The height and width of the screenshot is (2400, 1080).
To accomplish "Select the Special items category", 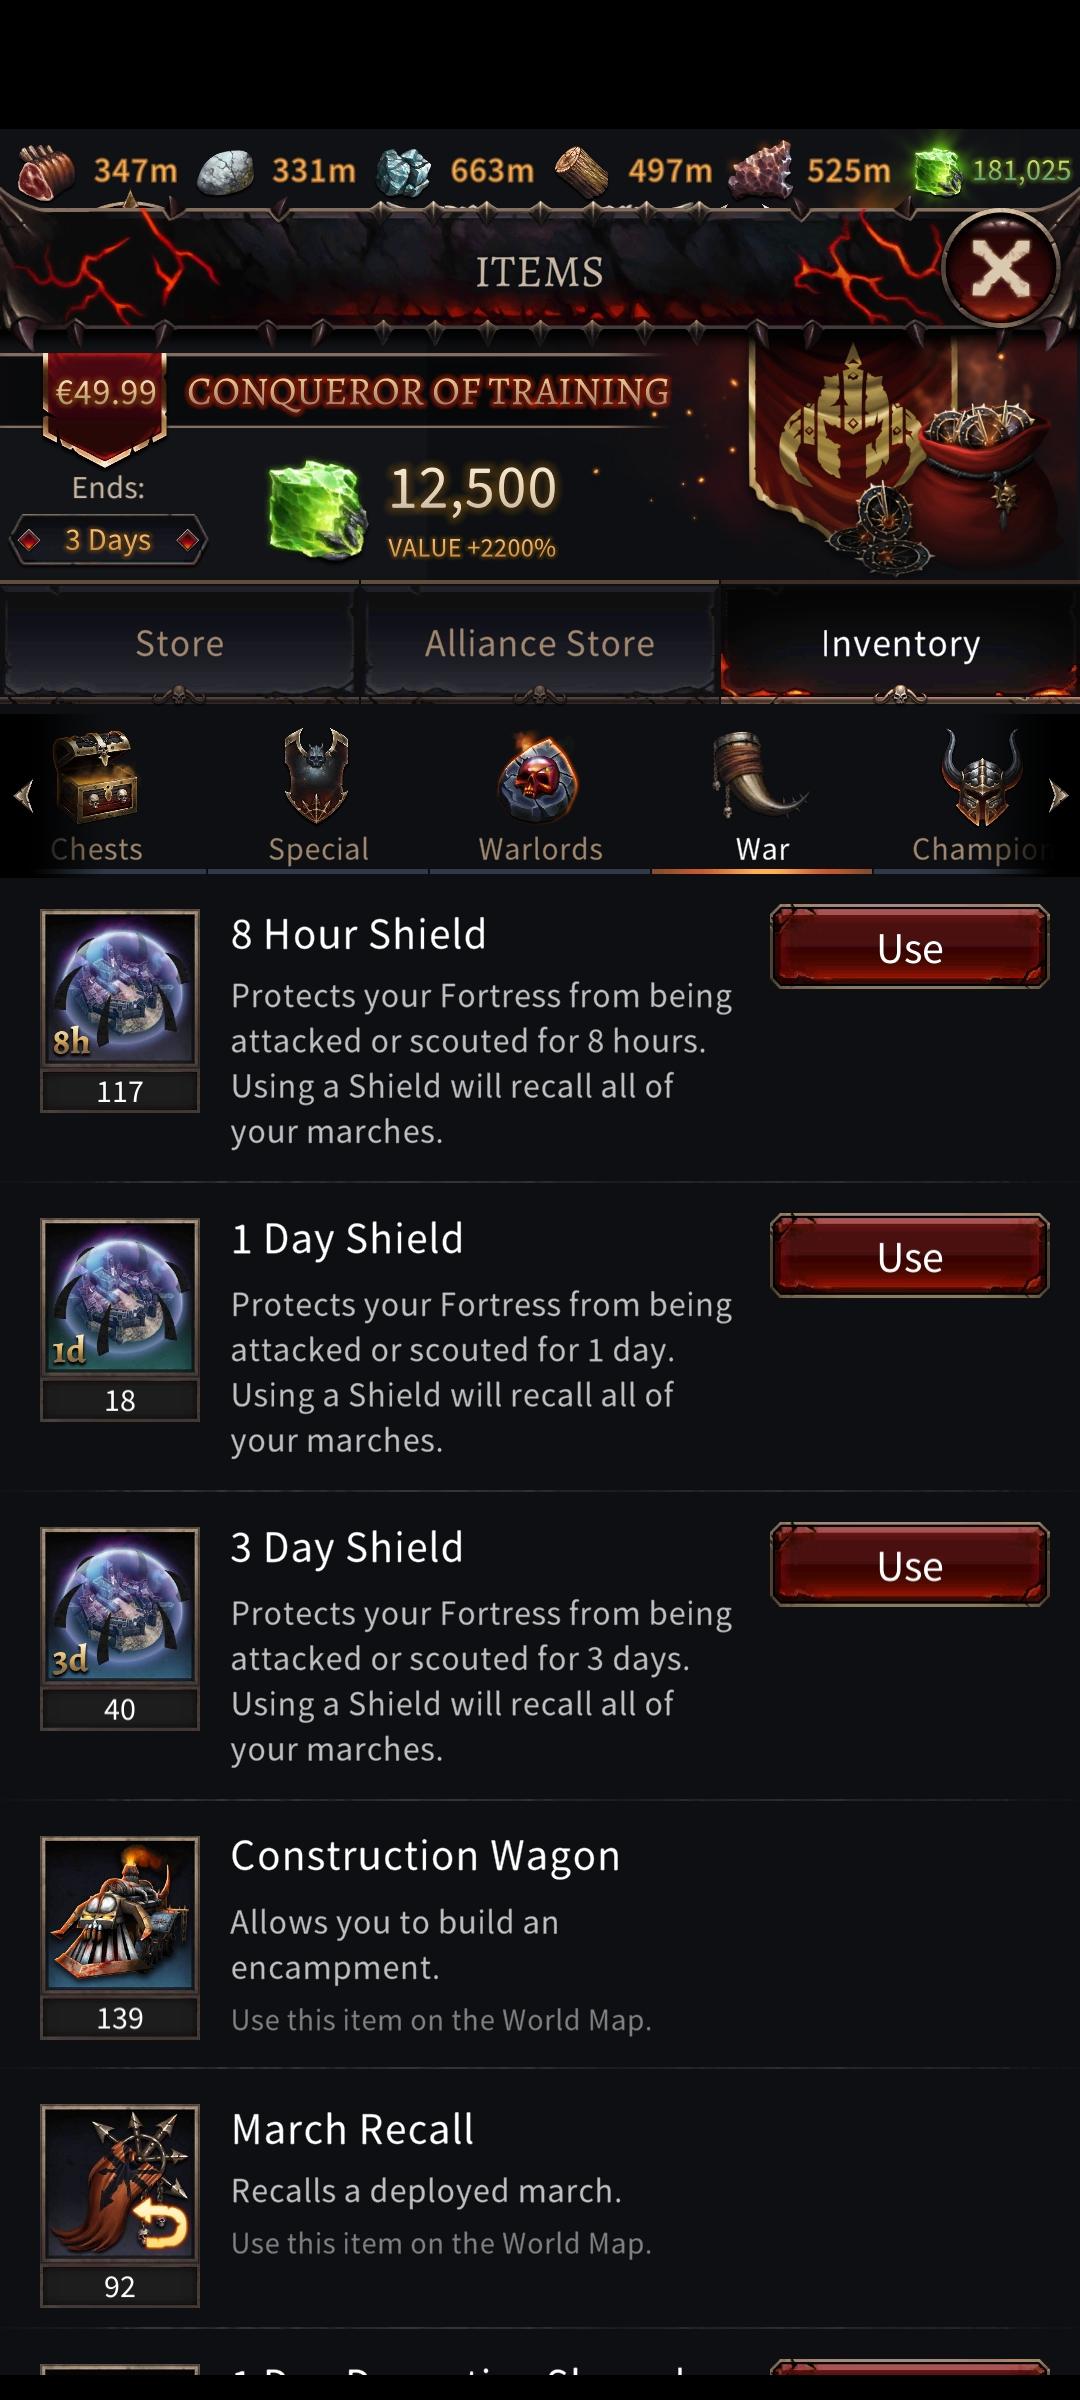I will point(318,795).
